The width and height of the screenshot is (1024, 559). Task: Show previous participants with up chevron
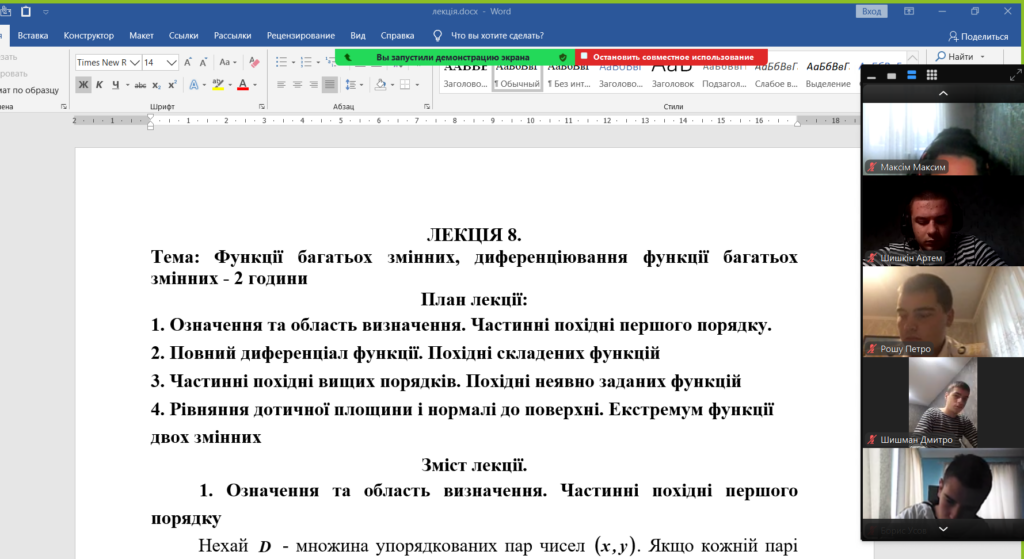pyautogui.click(x=943, y=93)
